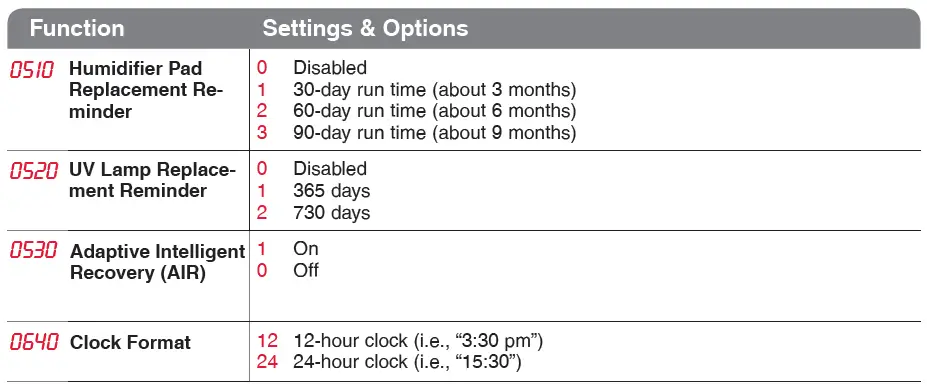Select the Clock Format label
The image size is (927, 388).
coord(130,342)
